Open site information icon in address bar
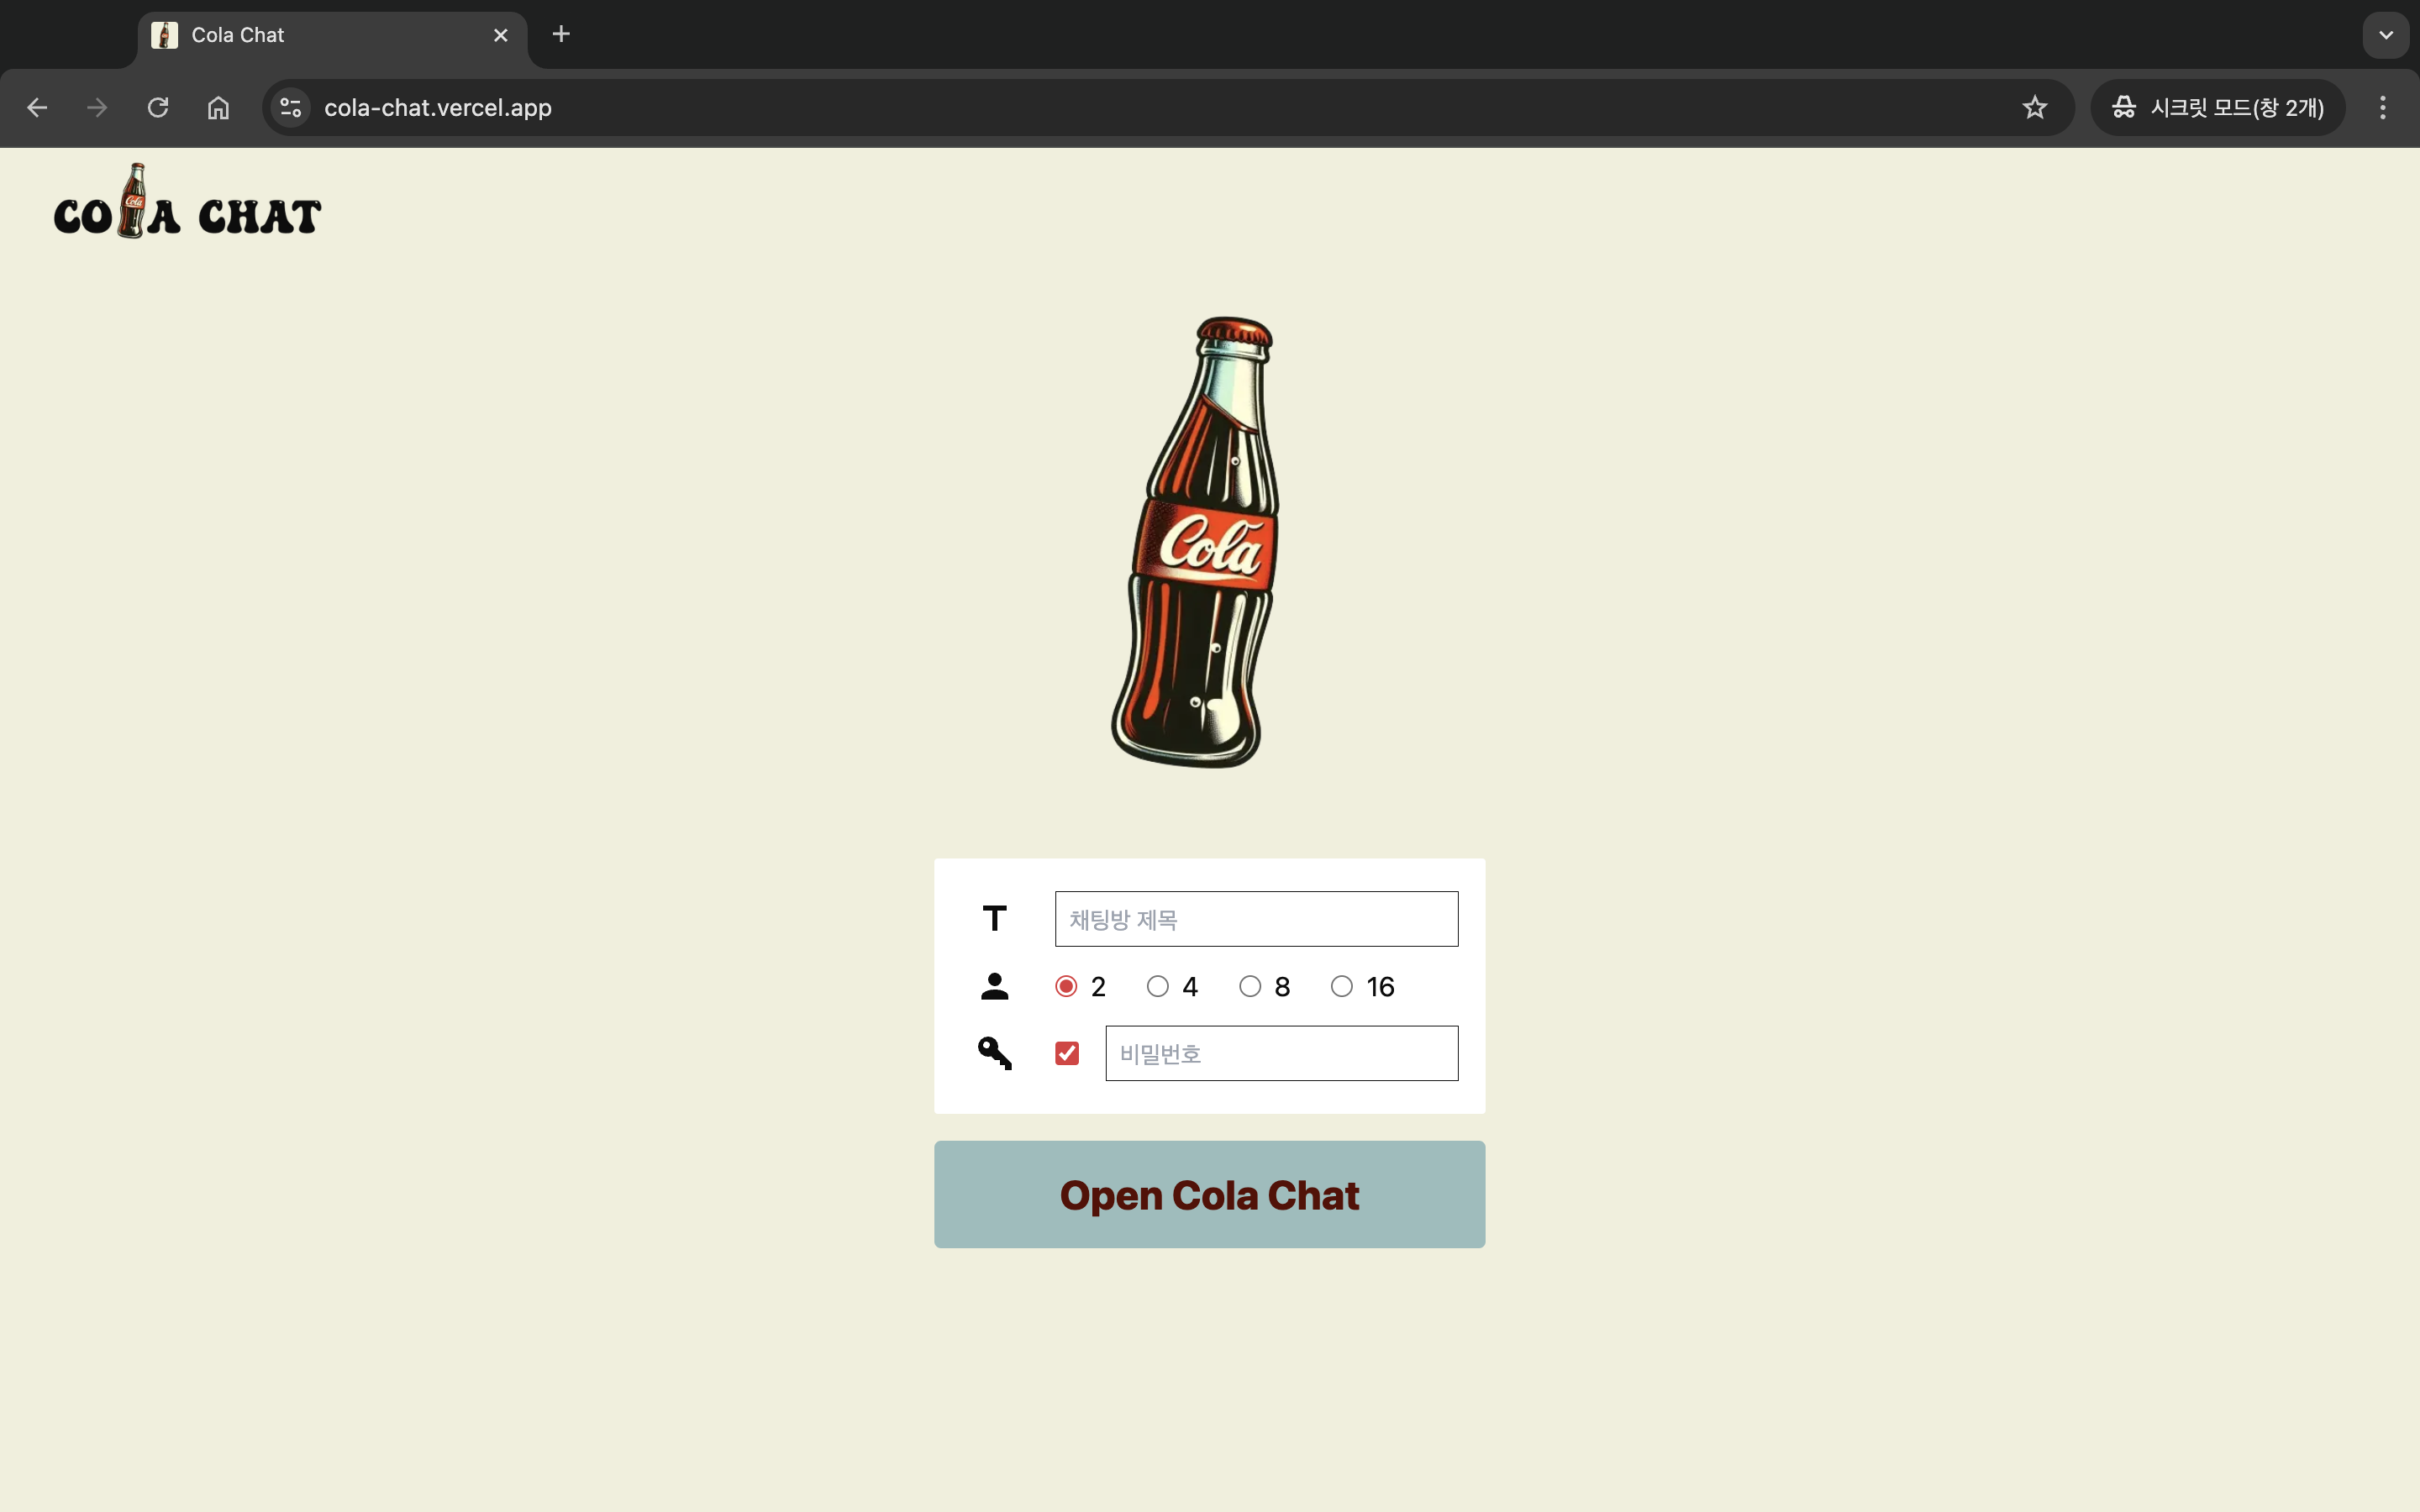2420x1512 pixels. (291, 107)
